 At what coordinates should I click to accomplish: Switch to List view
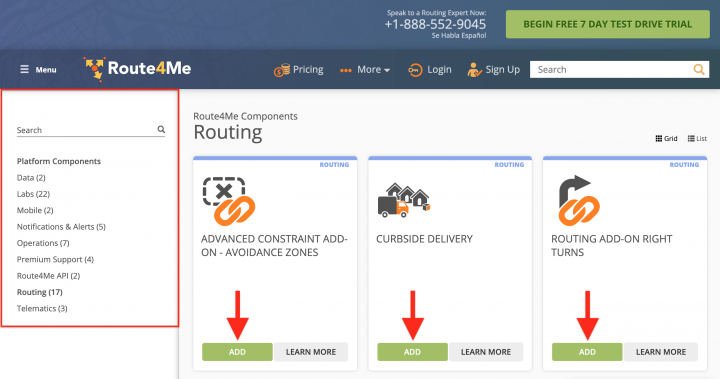click(x=697, y=138)
